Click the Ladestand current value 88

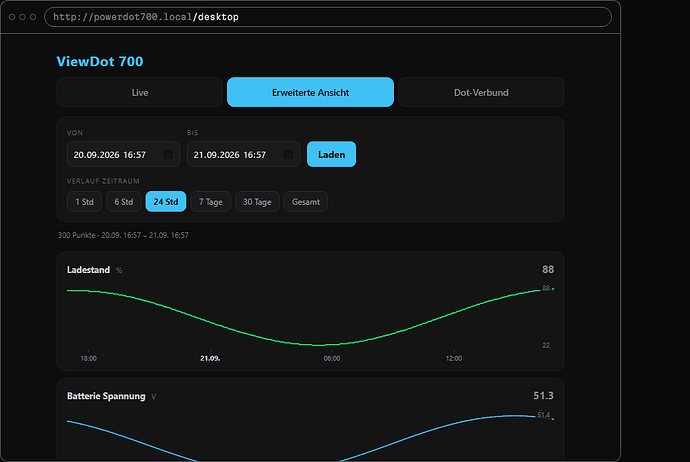(548, 269)
